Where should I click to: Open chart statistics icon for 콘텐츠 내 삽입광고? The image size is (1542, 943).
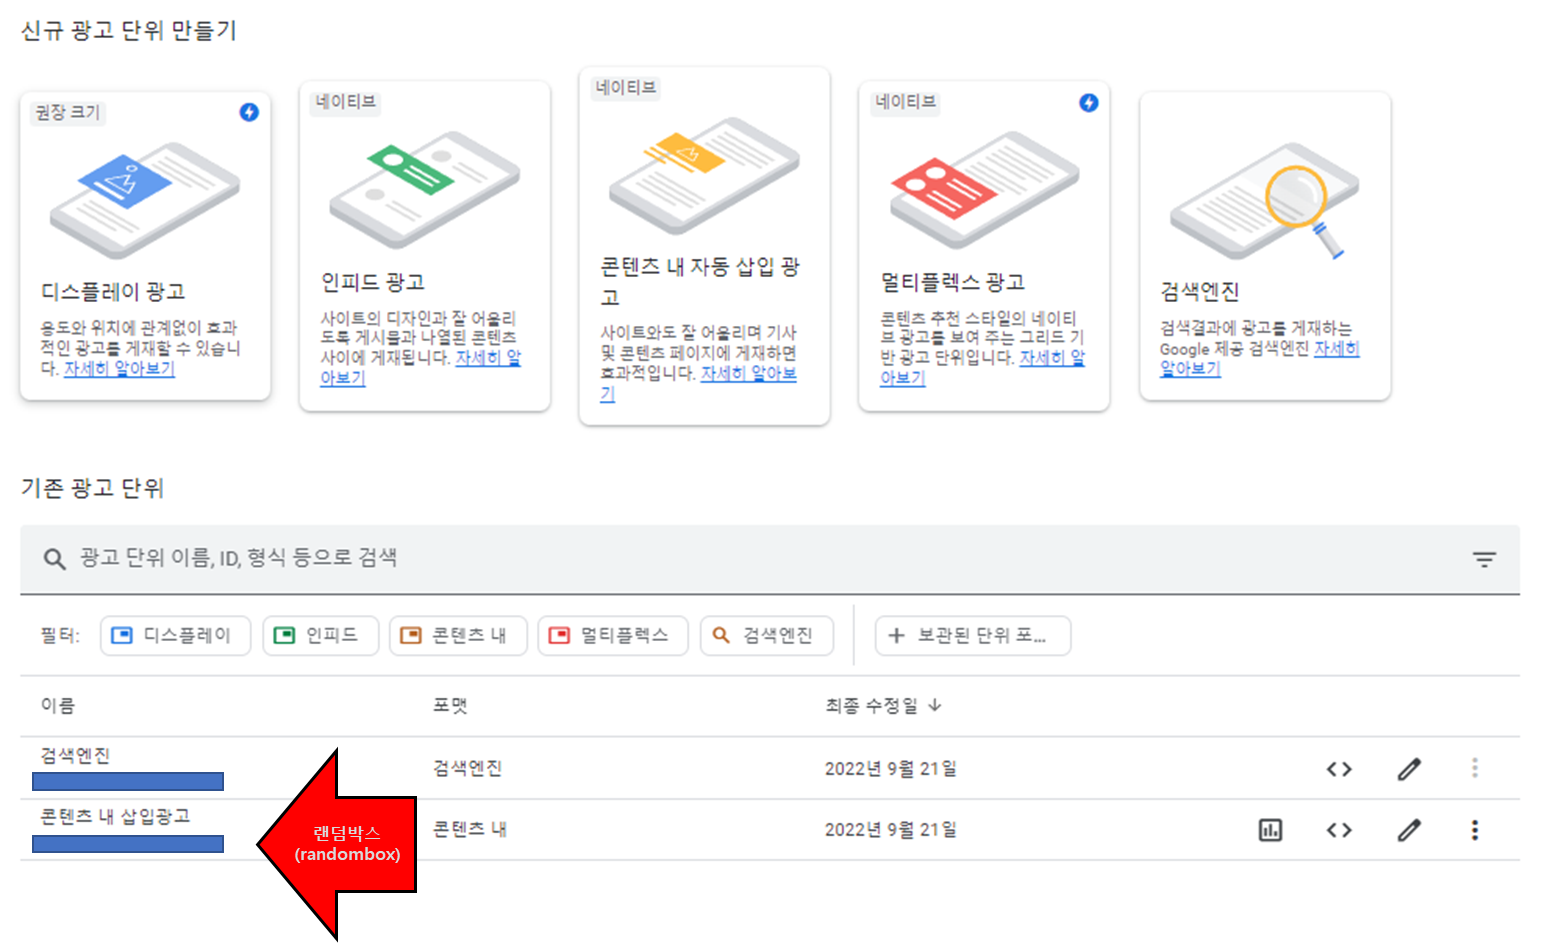pos(1270,830)
